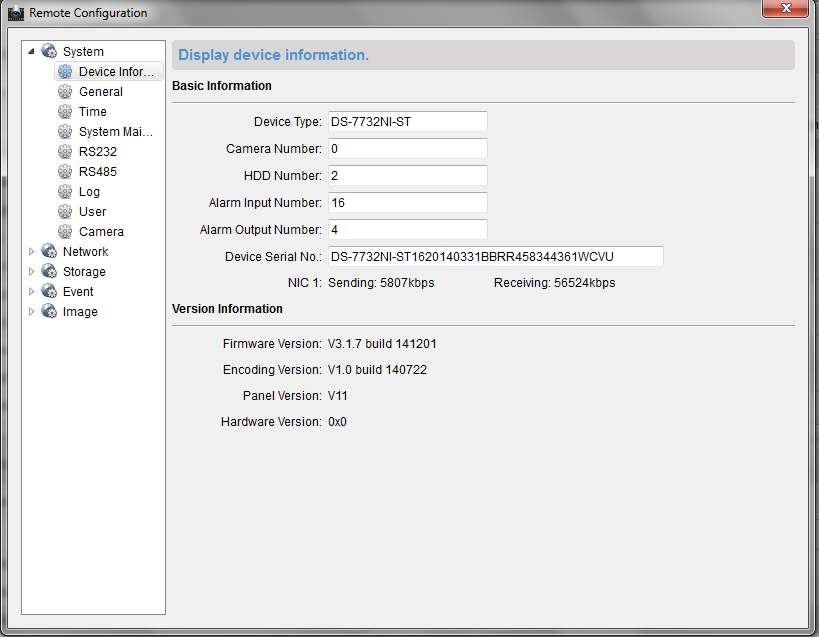Click the Storage globe icon
This screenshot has height=637, width=819.
(x=49, y=271)
